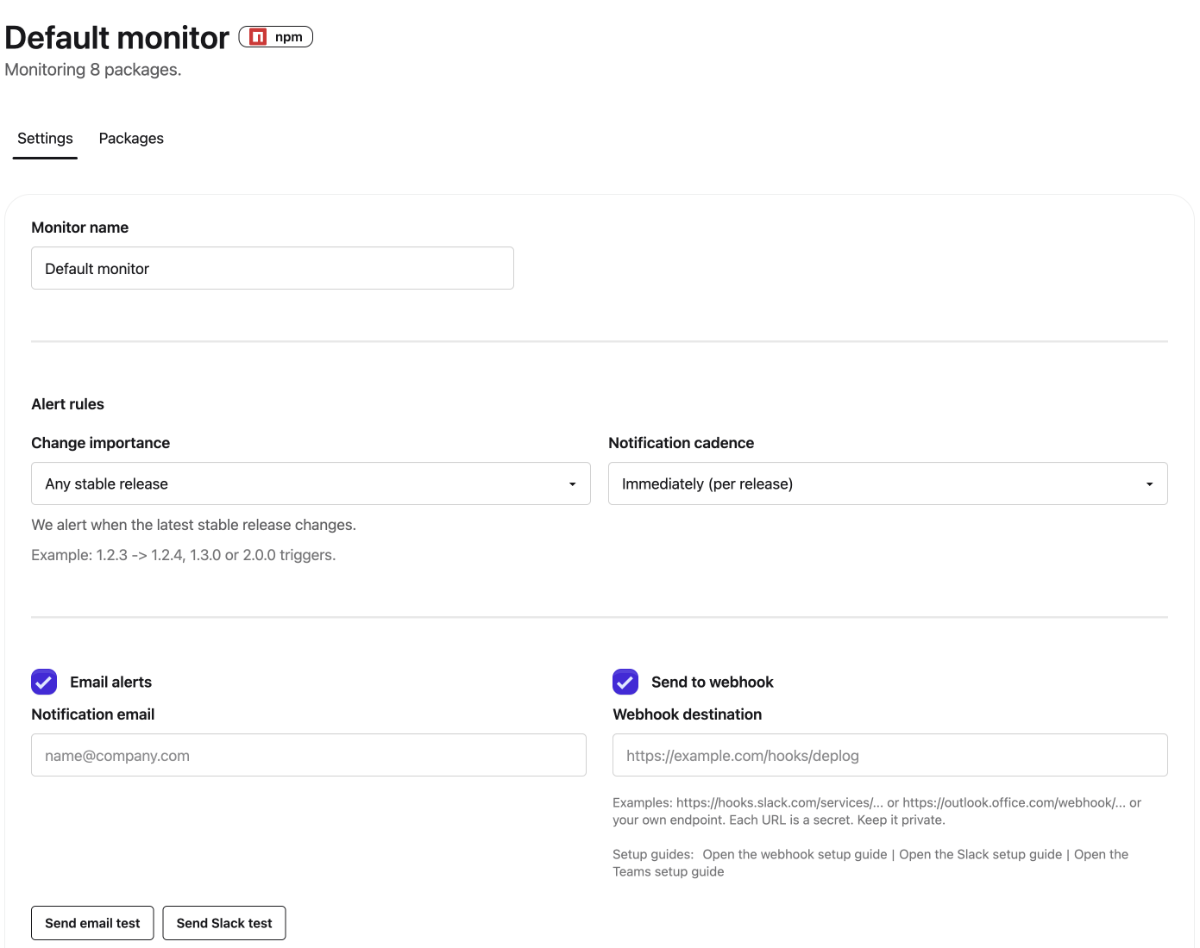
Task: Click the Webhook destination label
Action: coord(687,714)
